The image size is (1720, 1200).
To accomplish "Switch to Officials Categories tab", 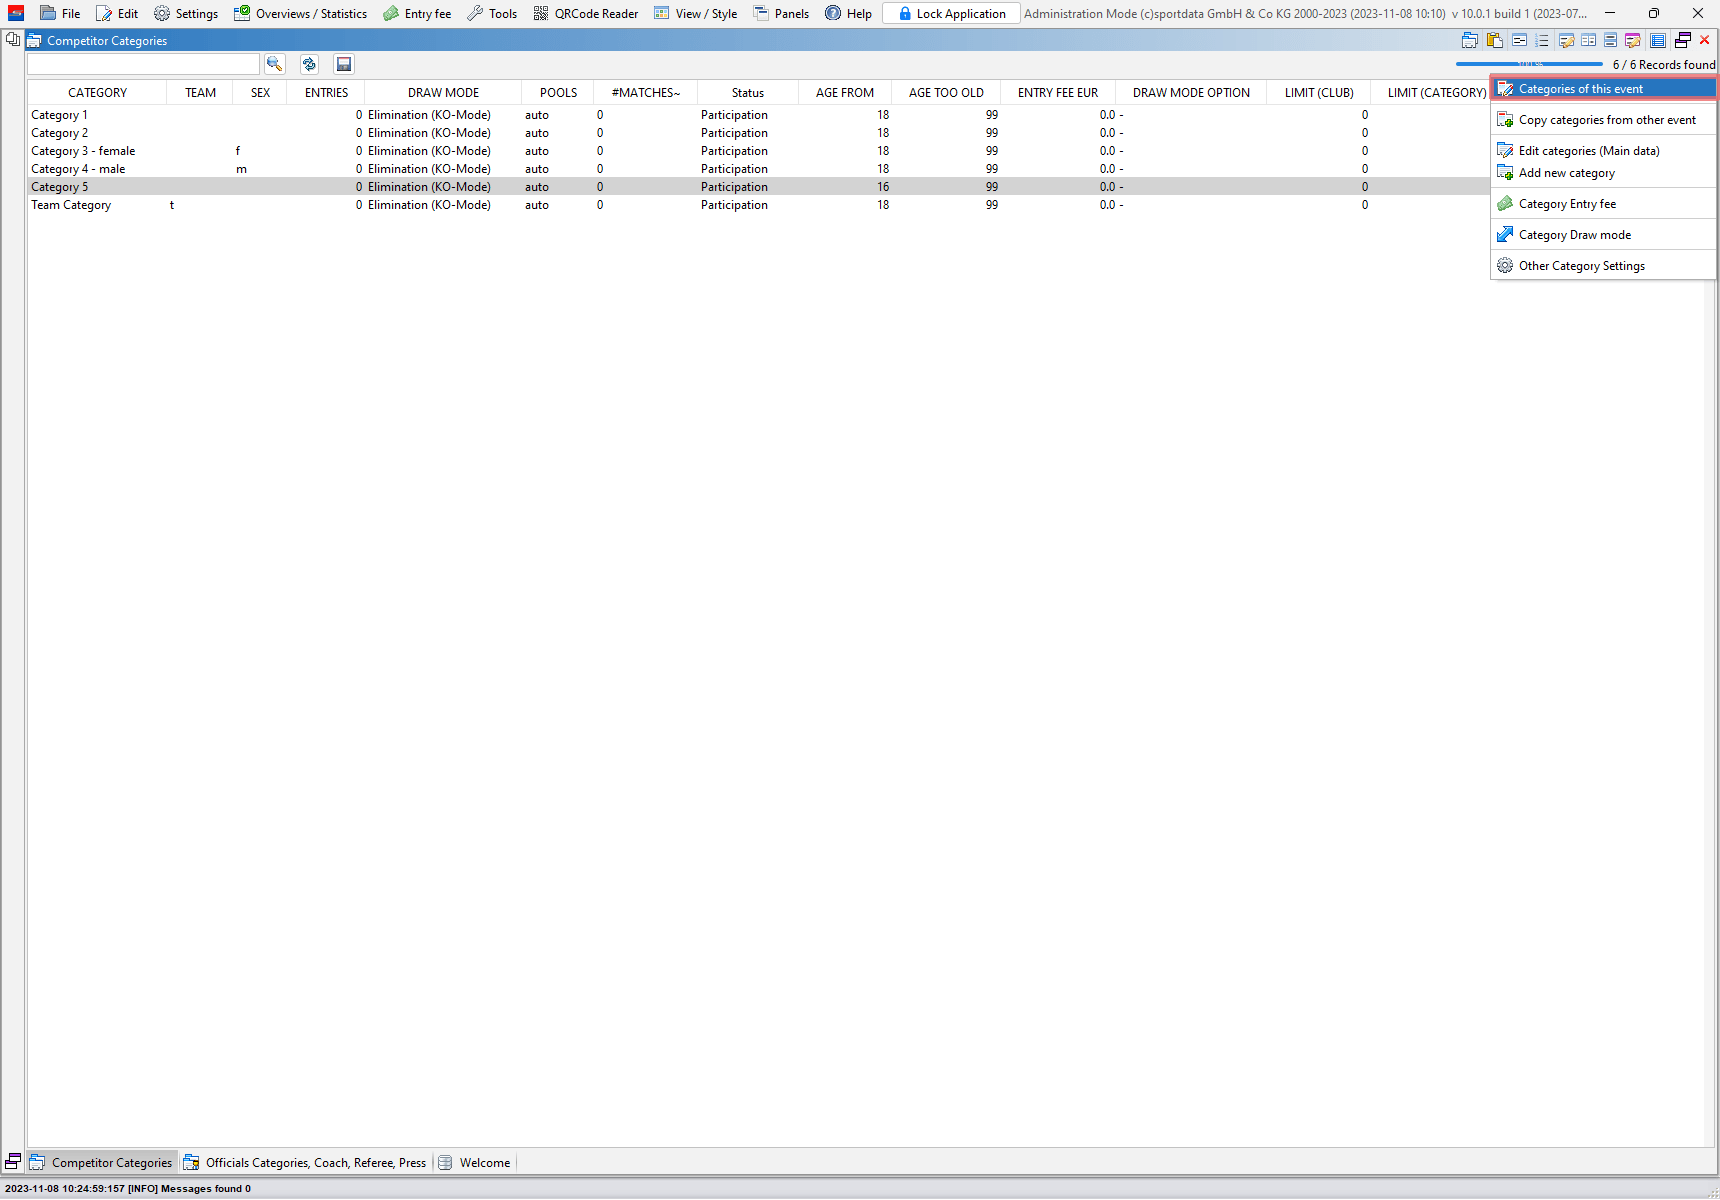I will (306, 1163).
